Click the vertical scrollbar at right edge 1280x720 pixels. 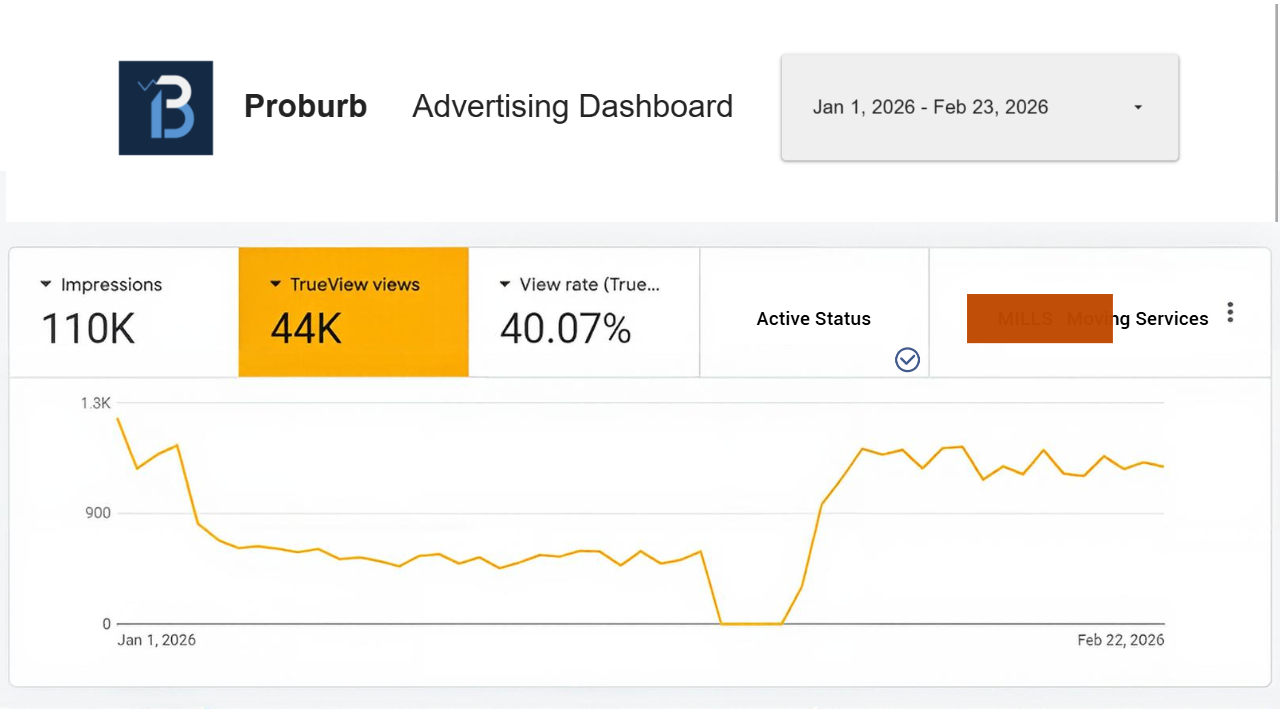[x=1276, y=110]
